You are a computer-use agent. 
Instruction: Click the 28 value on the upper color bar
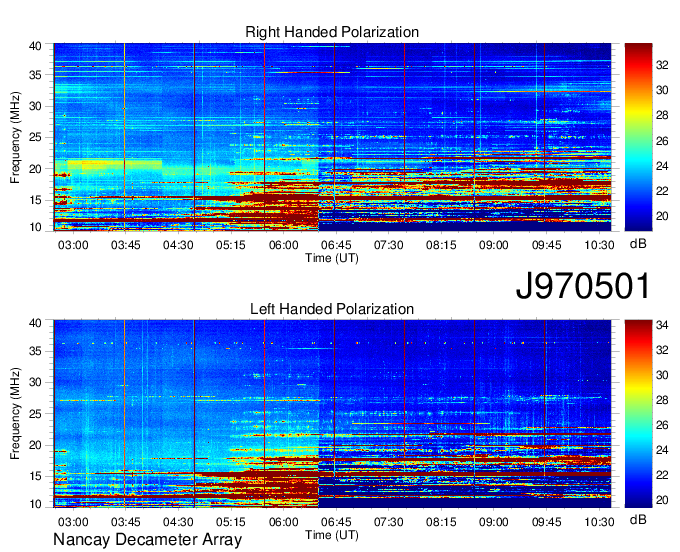pos(662,115)
